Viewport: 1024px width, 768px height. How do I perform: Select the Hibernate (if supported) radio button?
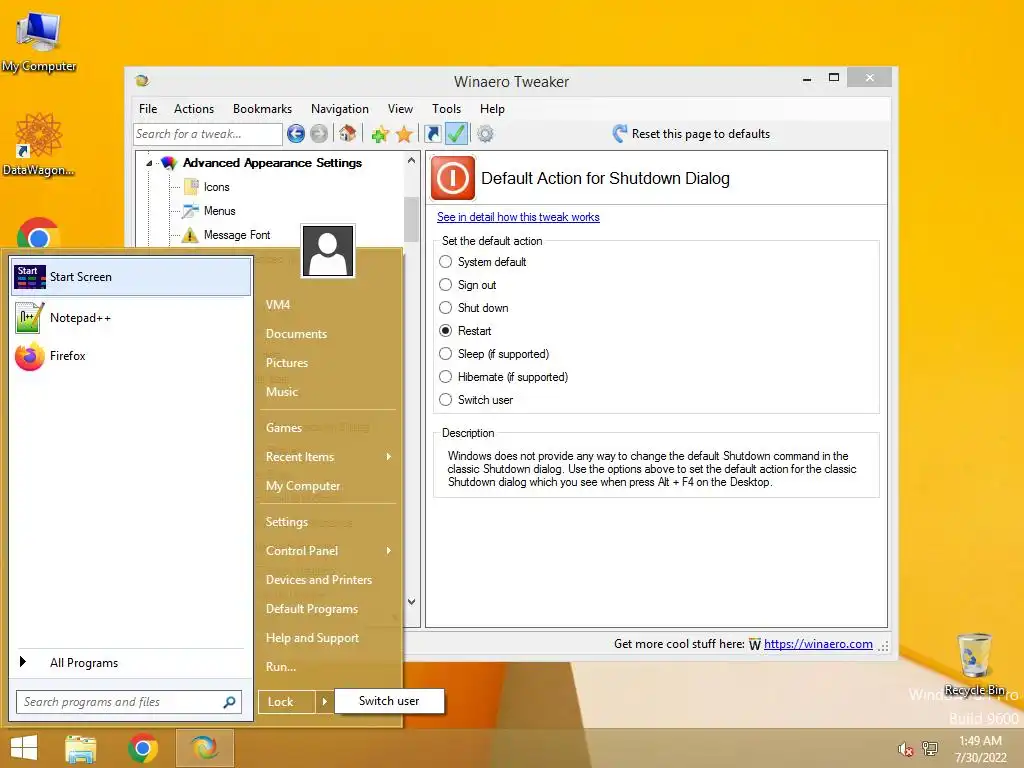coord(445,377)
